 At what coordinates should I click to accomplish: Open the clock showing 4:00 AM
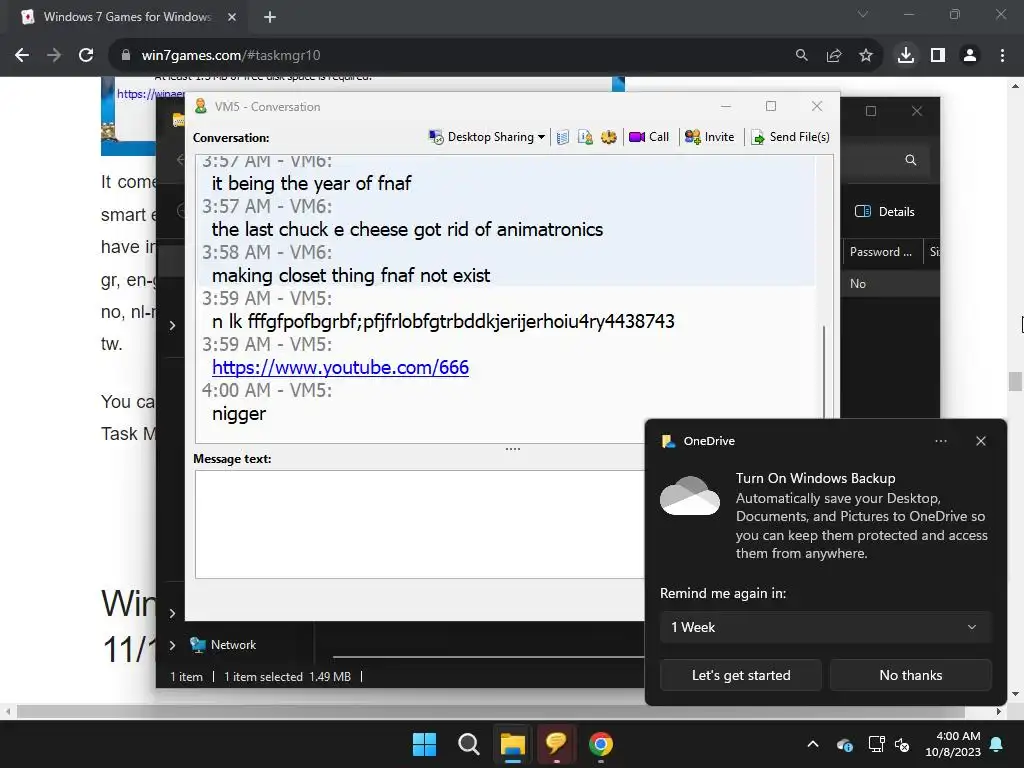(x=953, y=744)
